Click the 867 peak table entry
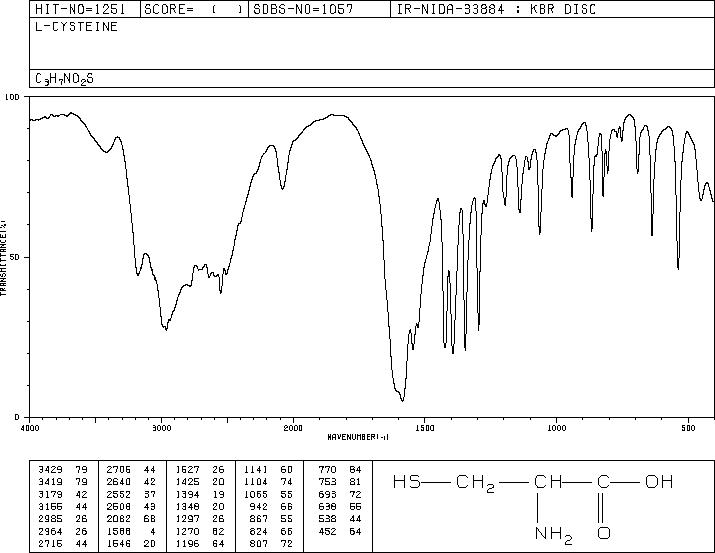Image resolution: width=715 pixels, height=553 pixels. [259, 519]
